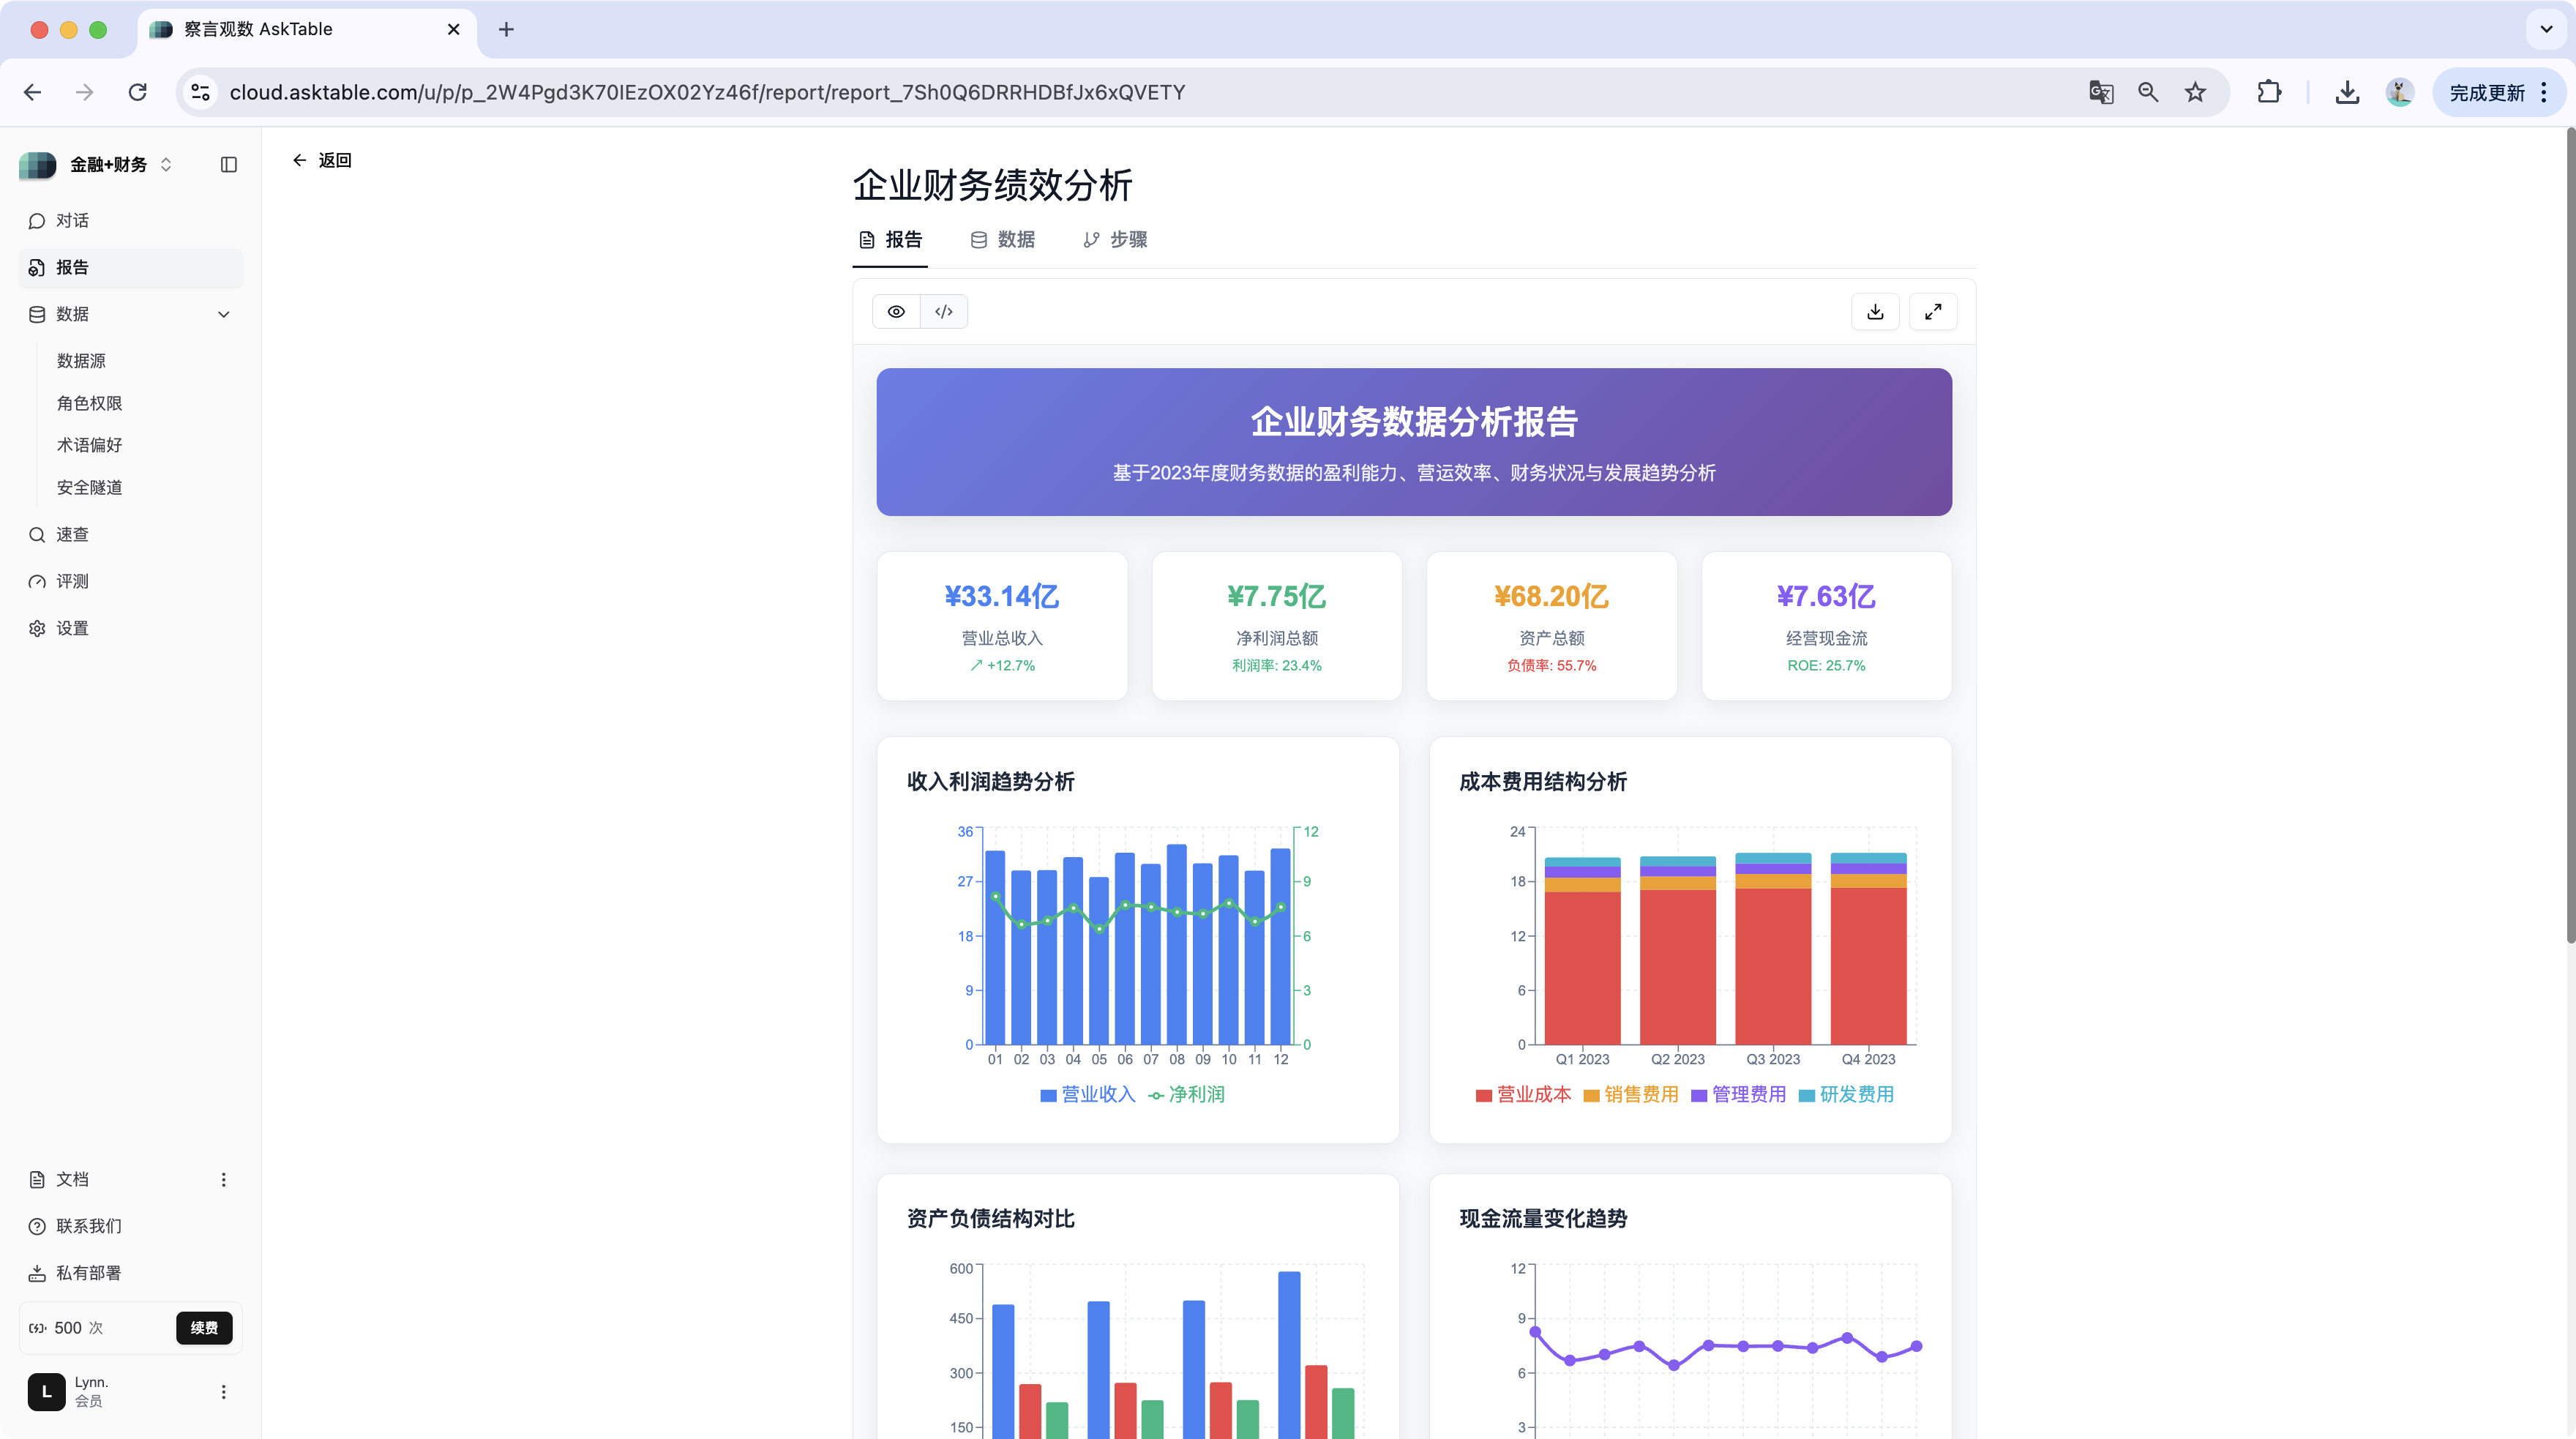Image resolution: width=2576 pixels, height=1439 pixels.
Task: Click the 返回 back link
Action: (x=322, y=160)
